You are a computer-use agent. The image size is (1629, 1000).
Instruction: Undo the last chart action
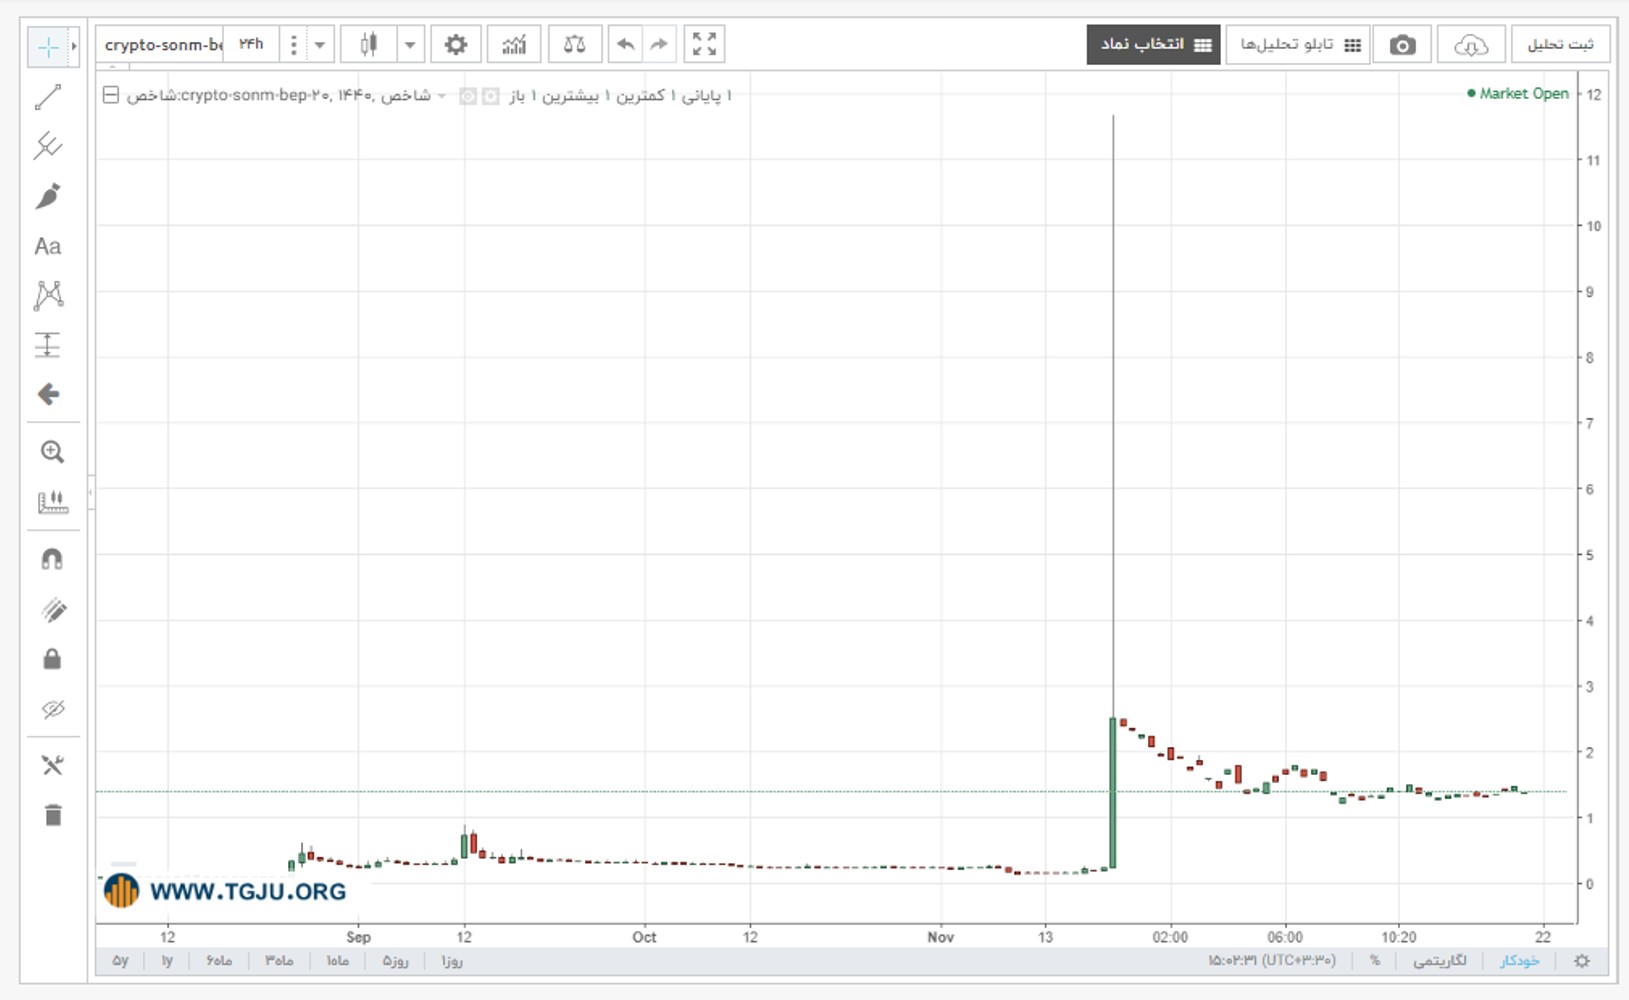(x=626, y=45)
